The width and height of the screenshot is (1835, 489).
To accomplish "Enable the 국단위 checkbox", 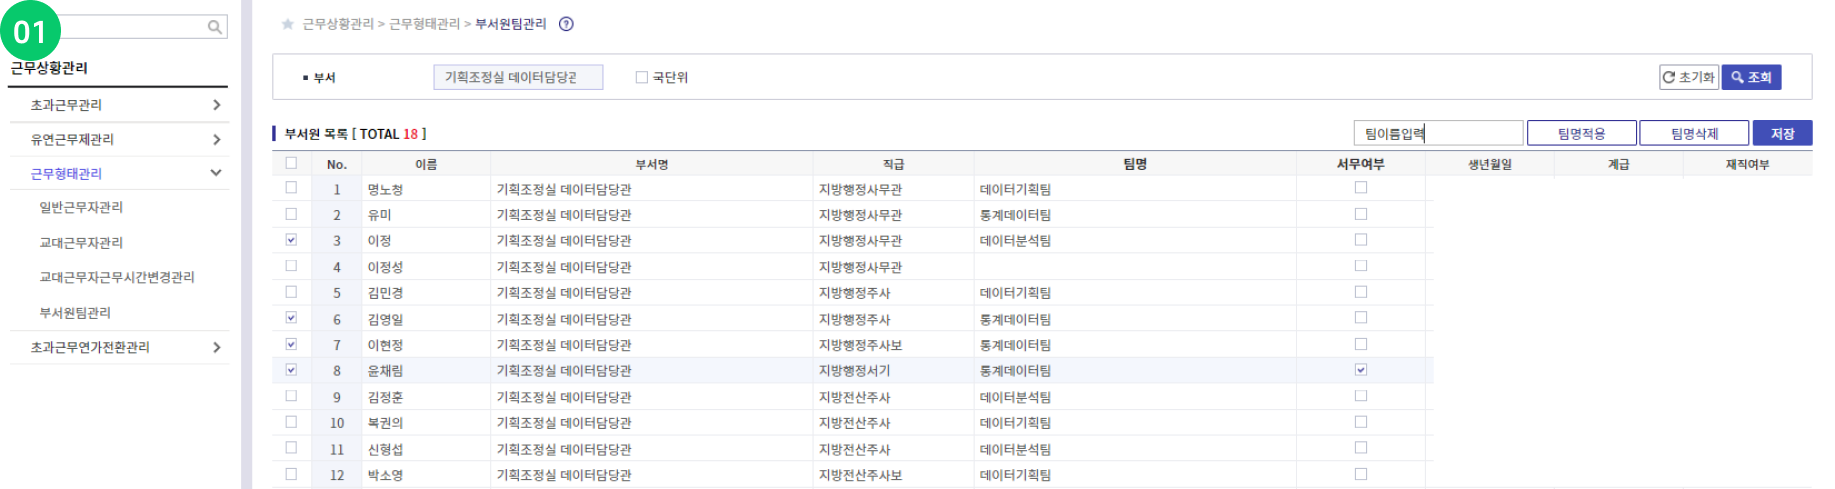I will pos(642,77).
